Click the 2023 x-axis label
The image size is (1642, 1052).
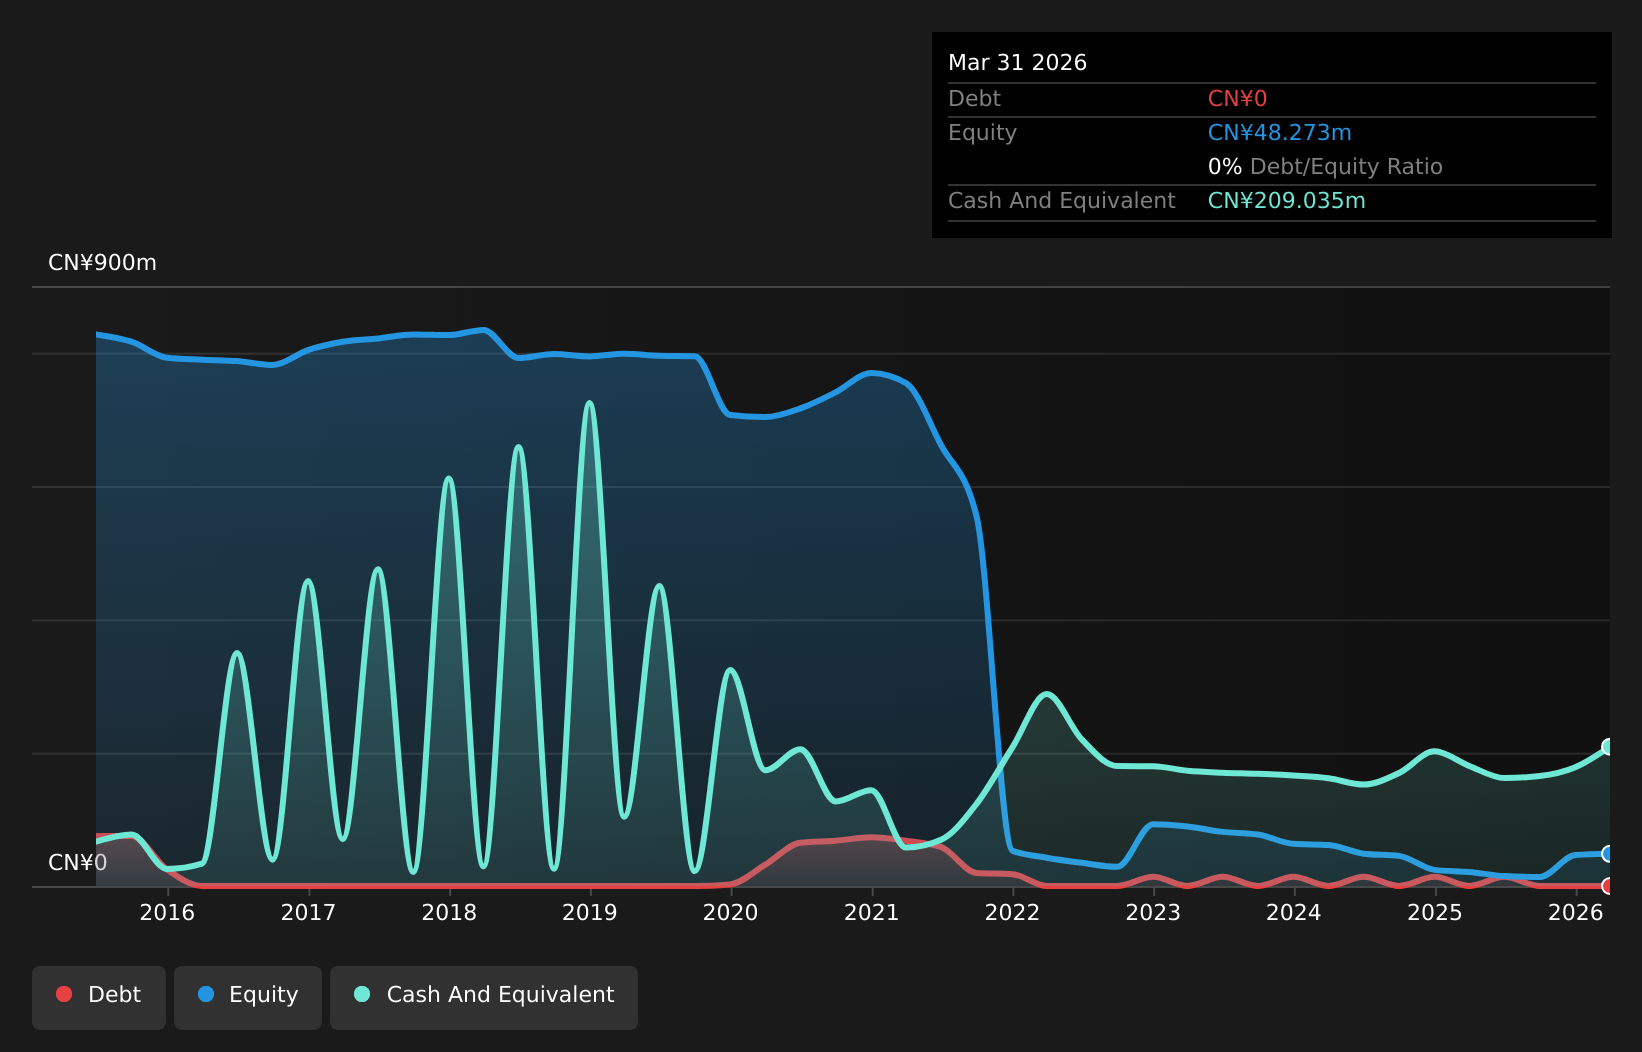pos(1153,912)
